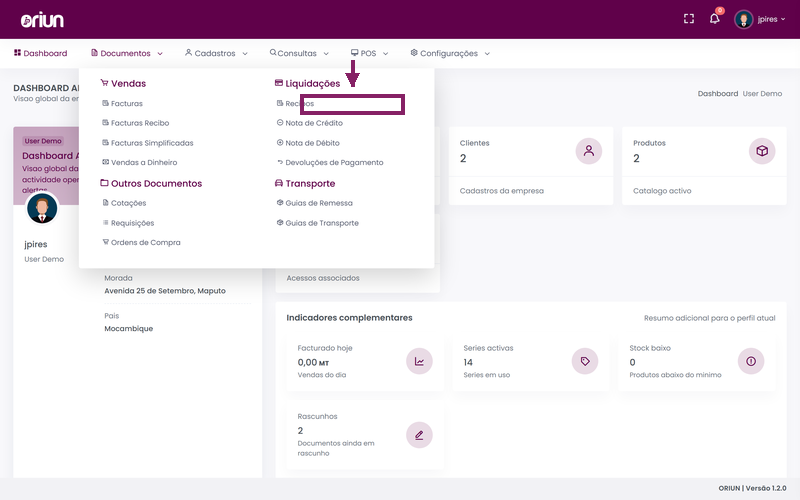Go to Dashboard menu item
The image size is (800, 500).
tap(40, 53)
